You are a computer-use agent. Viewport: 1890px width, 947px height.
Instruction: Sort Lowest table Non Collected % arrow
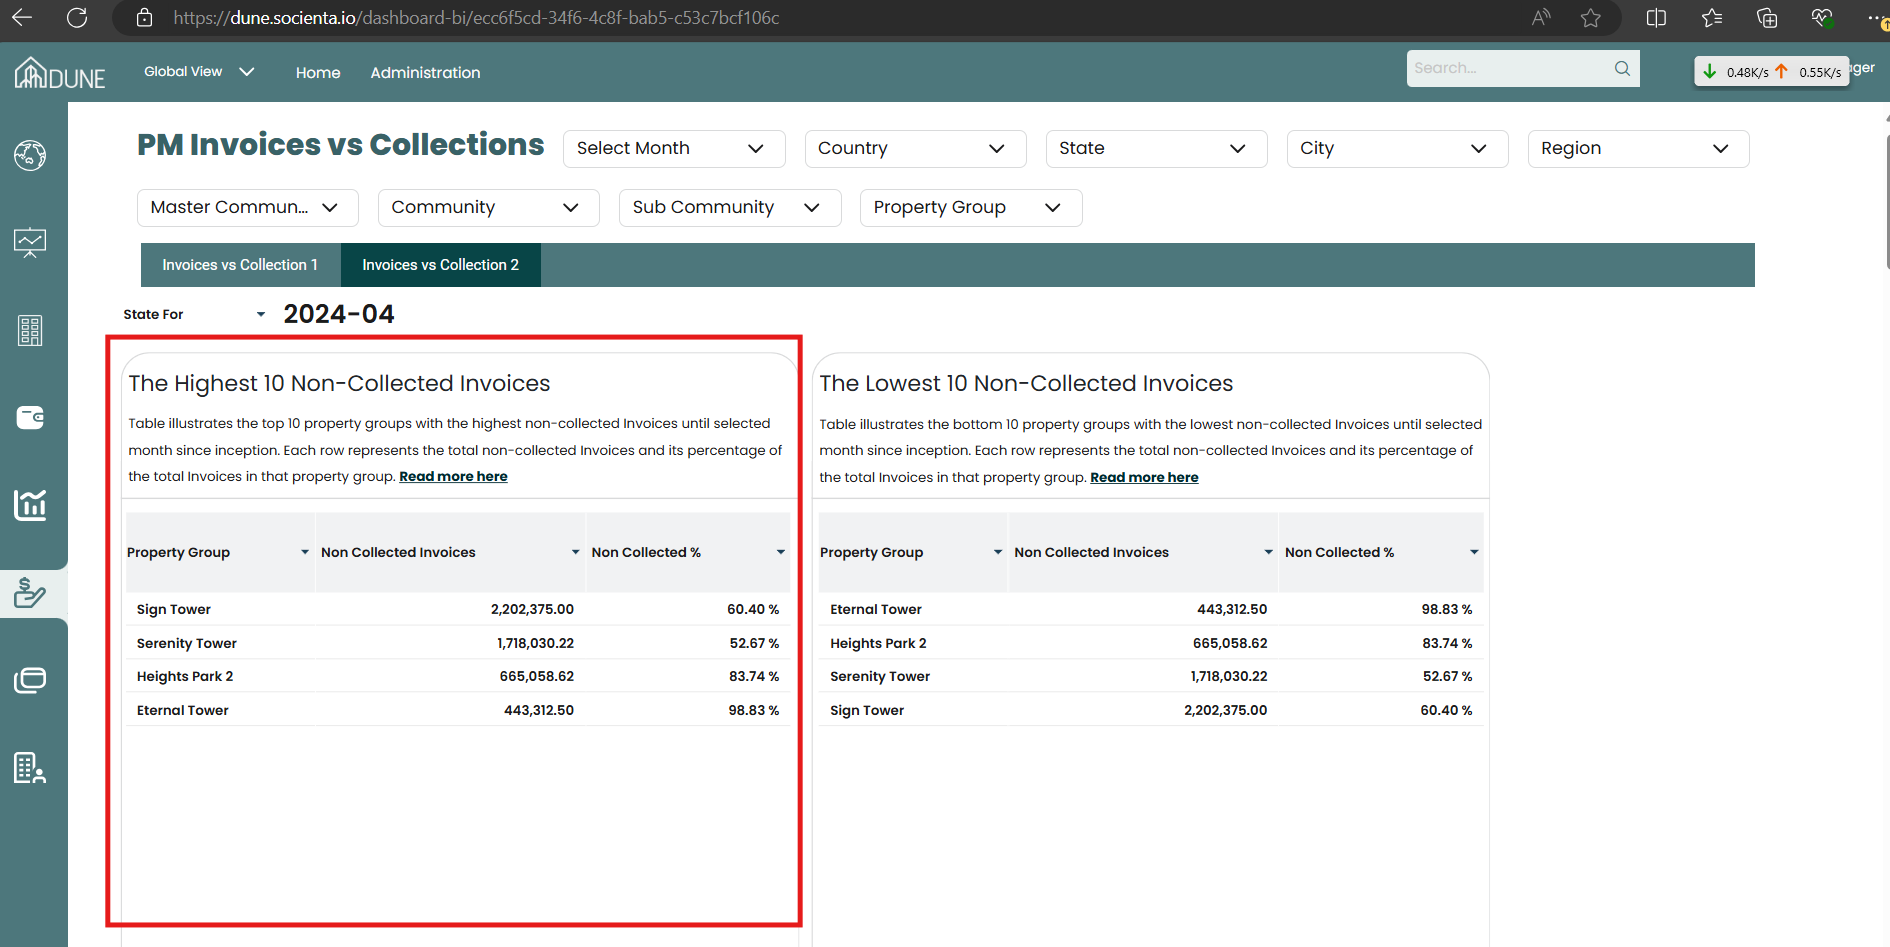(1474, 552)
